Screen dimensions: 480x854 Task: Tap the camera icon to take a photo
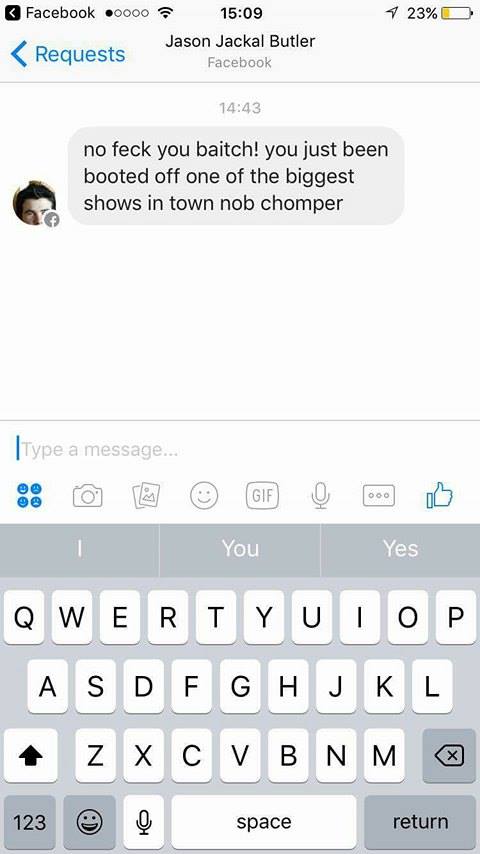pos(88,496)
